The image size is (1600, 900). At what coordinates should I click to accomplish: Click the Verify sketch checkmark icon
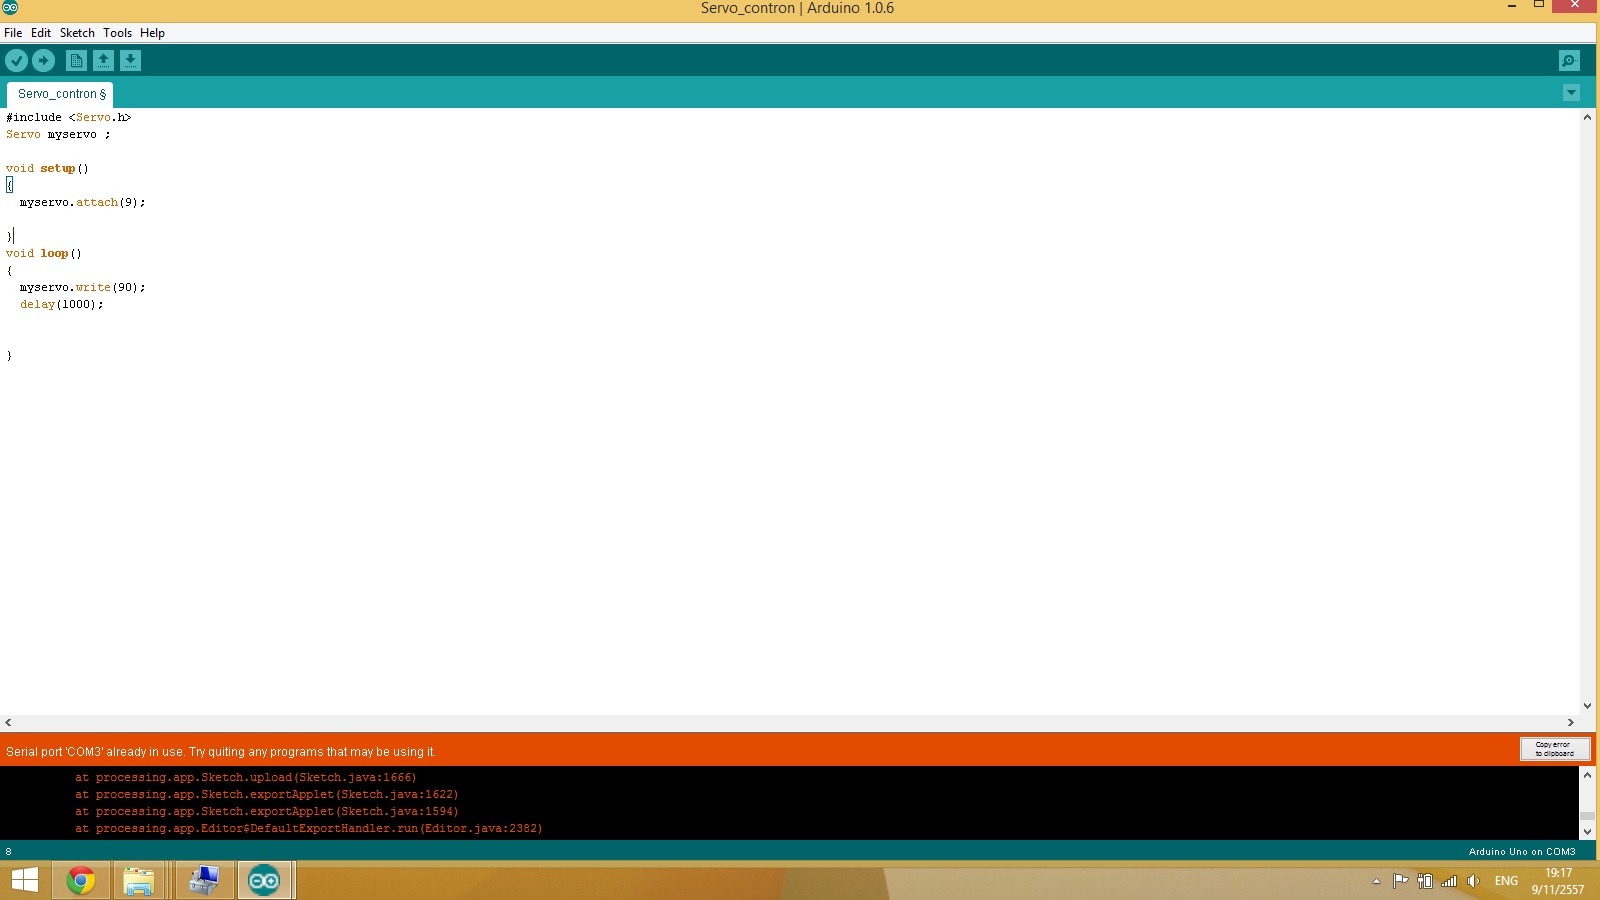tap(16, 61)
